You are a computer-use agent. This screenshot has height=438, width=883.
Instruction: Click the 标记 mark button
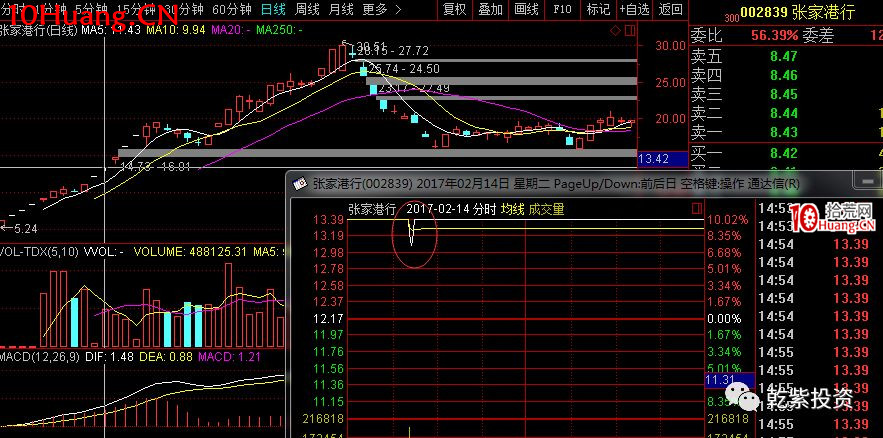click(597, 10)
